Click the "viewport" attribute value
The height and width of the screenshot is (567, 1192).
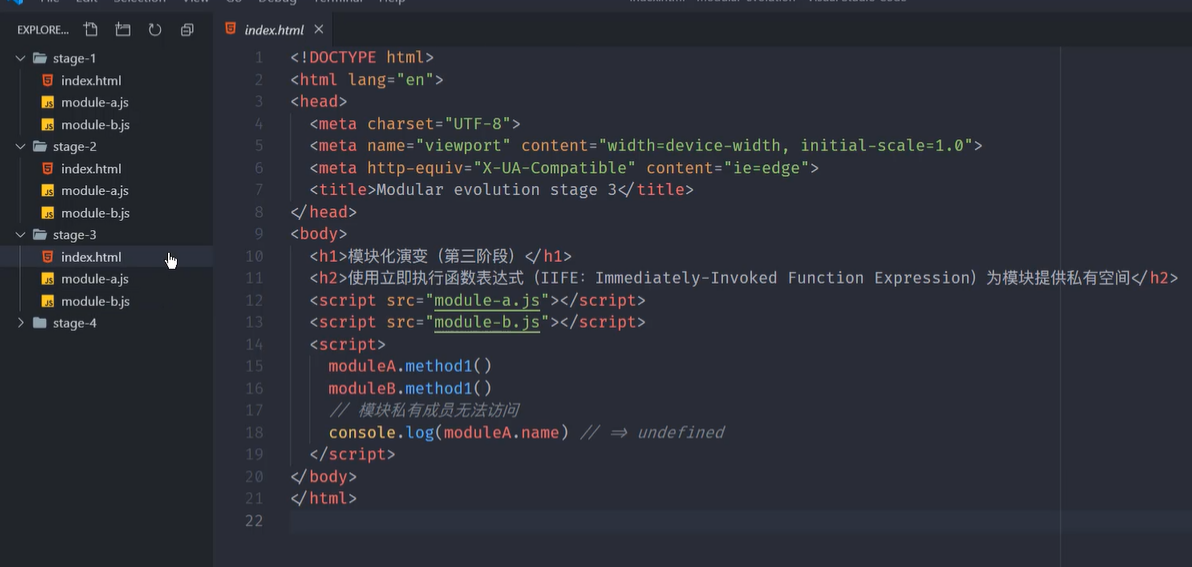click(x=463, y=145)
